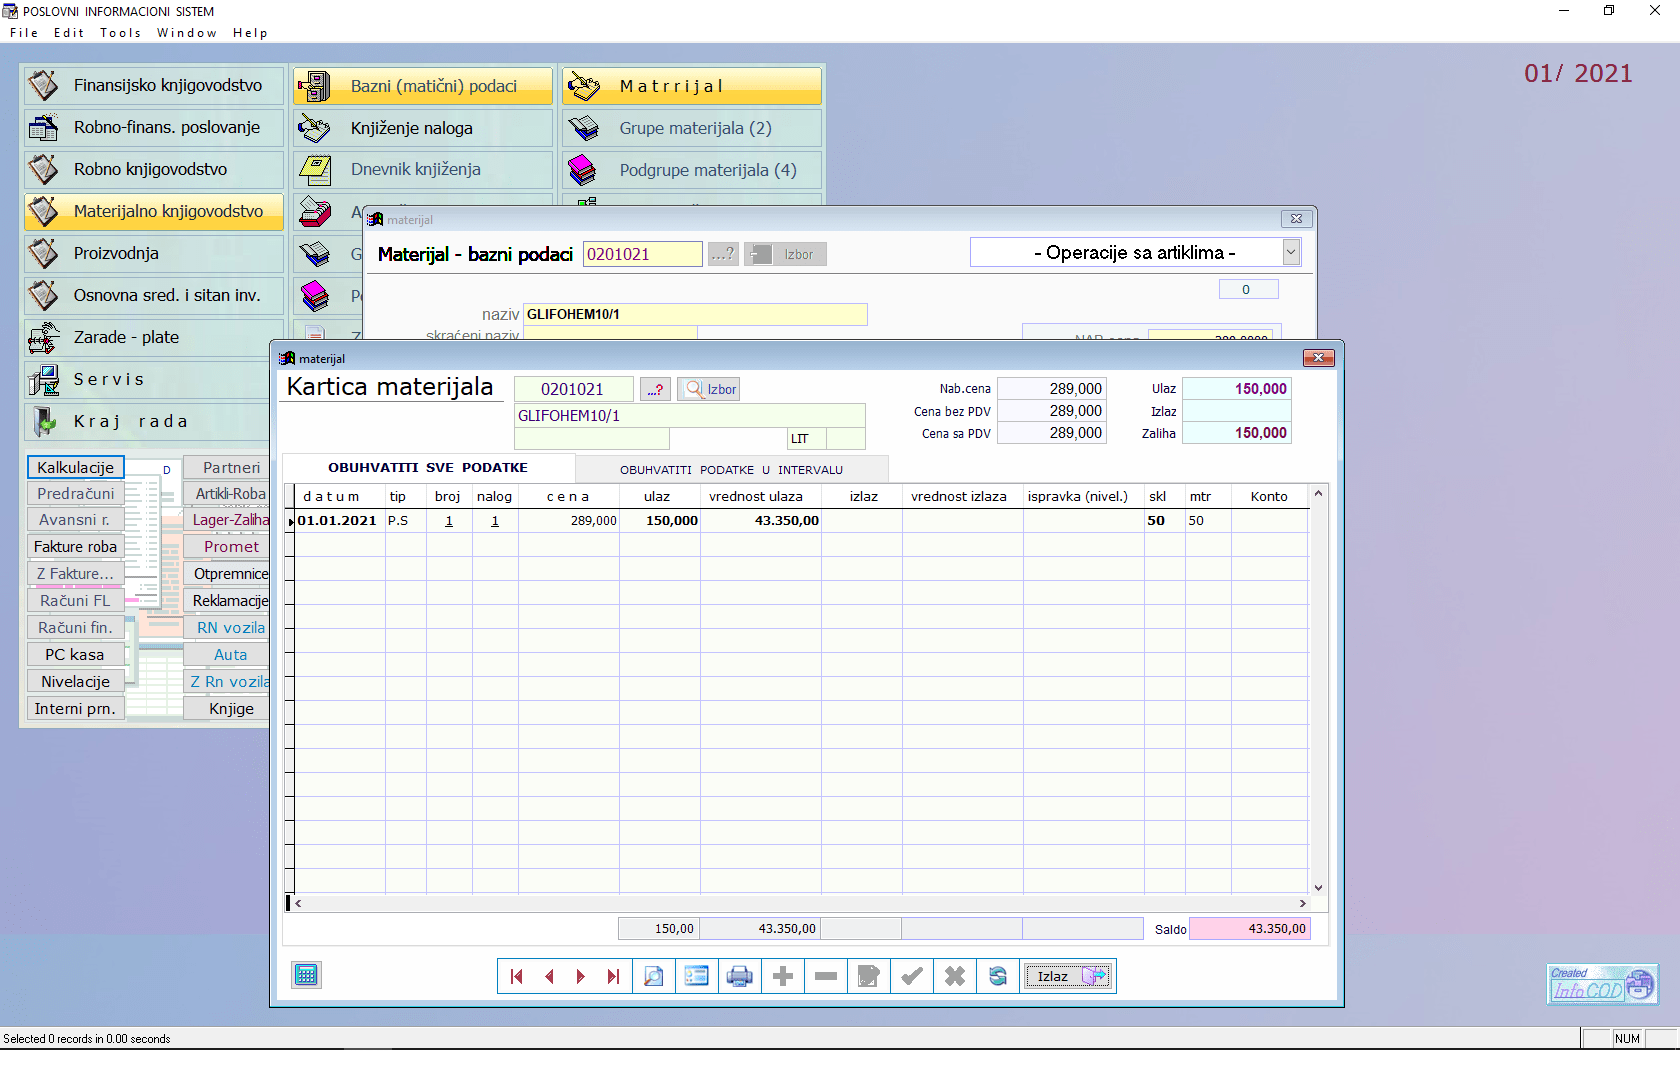Click the Interni prn. shortcut
Screen dimensions: 1680x1078
pyautogui.click(x=76, y=708)
